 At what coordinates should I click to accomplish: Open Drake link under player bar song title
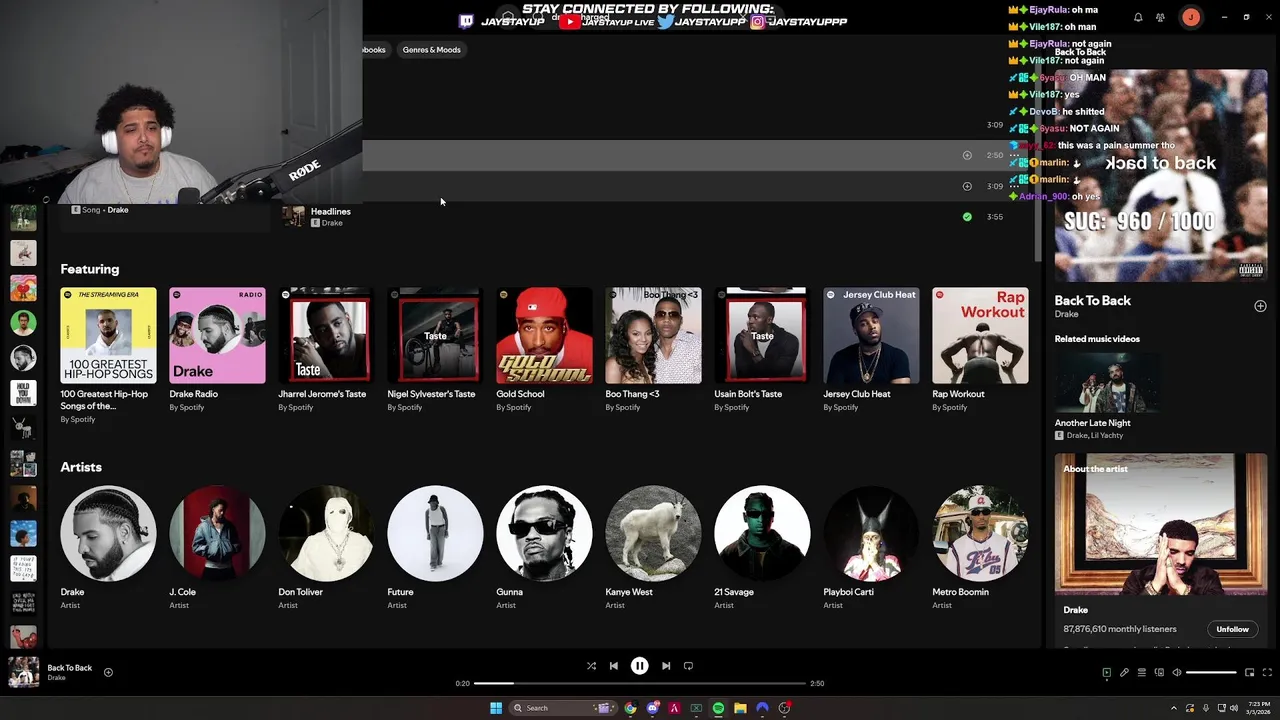click(x=56, y=678)
